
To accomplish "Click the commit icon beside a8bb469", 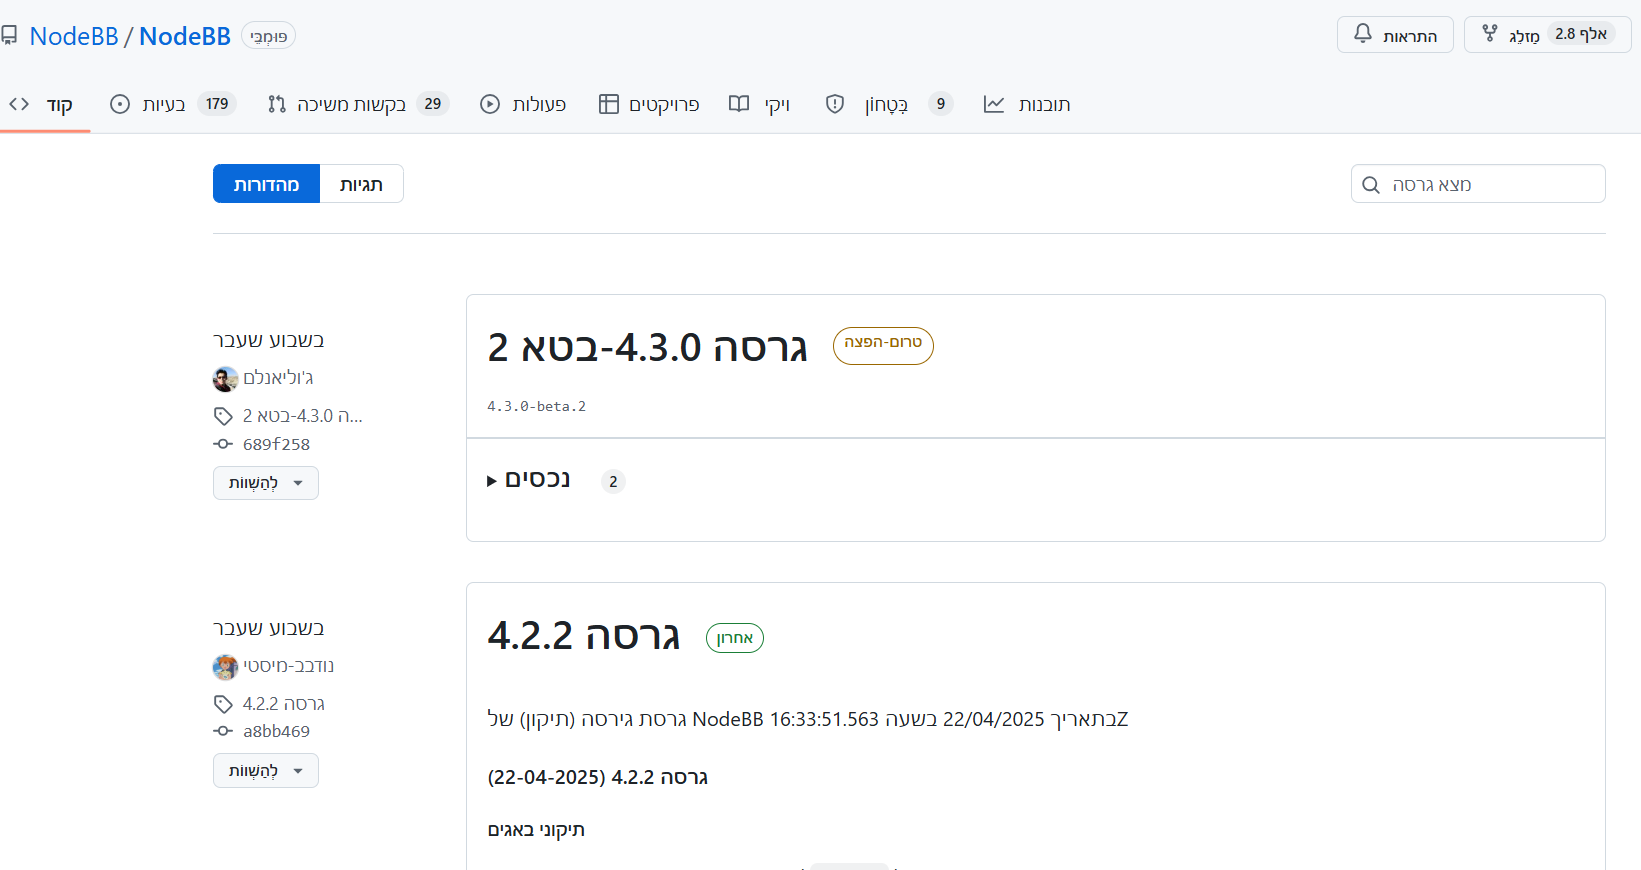I will pos(223,731).
